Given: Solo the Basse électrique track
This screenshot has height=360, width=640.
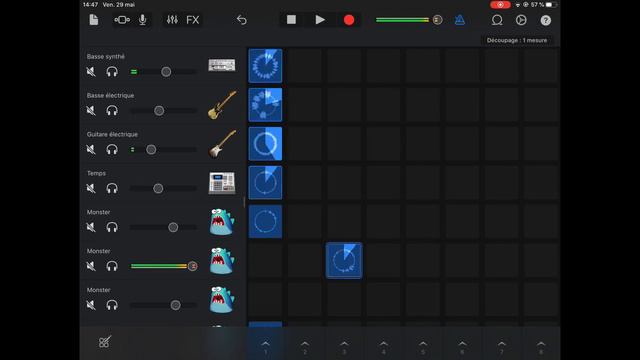Looking at the screenshot, I should [112, 111].
